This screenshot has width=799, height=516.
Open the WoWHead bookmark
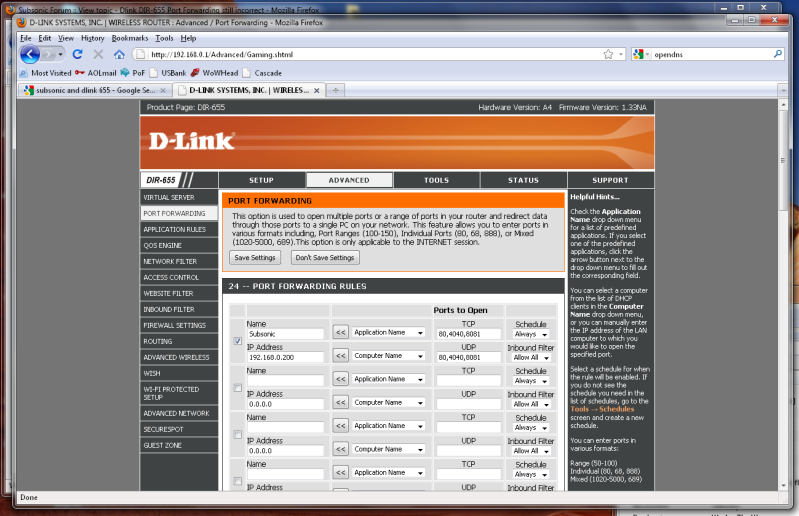pos(215,73)
